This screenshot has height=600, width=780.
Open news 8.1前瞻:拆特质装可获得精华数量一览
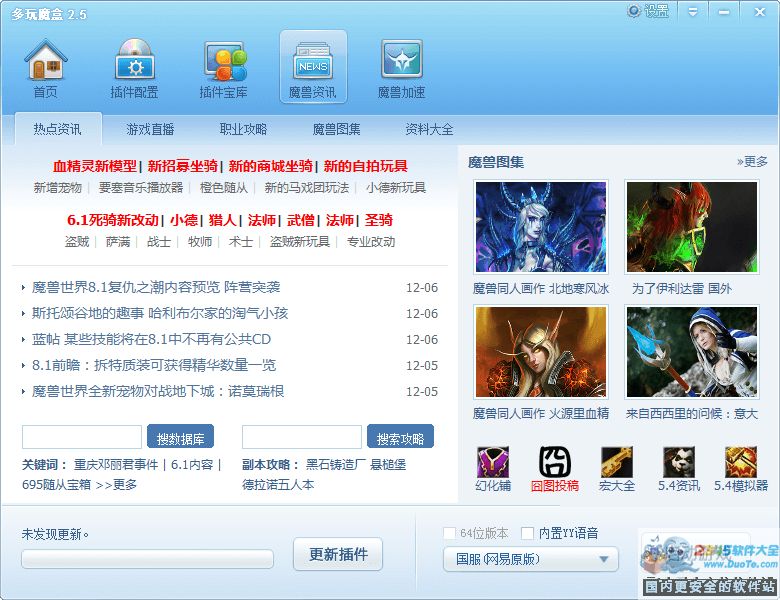click(154, 365)
